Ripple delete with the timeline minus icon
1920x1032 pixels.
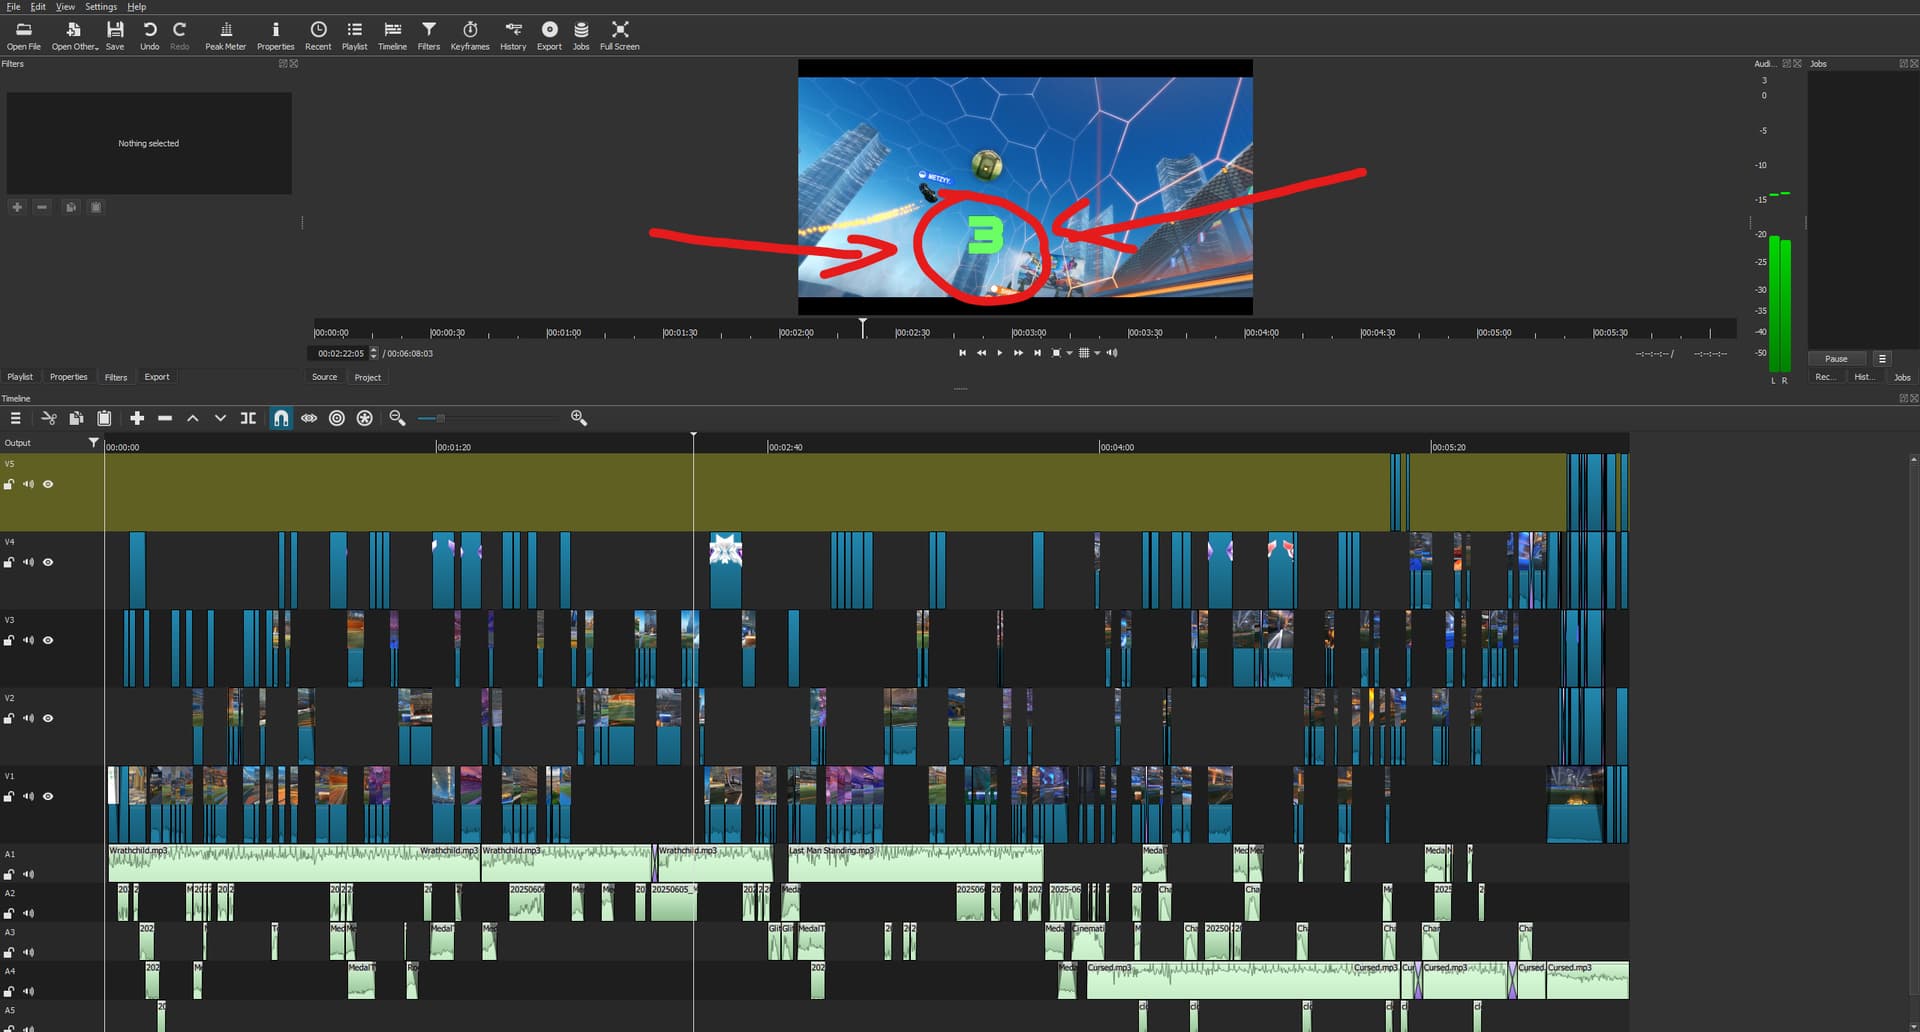tap(165, 418)
